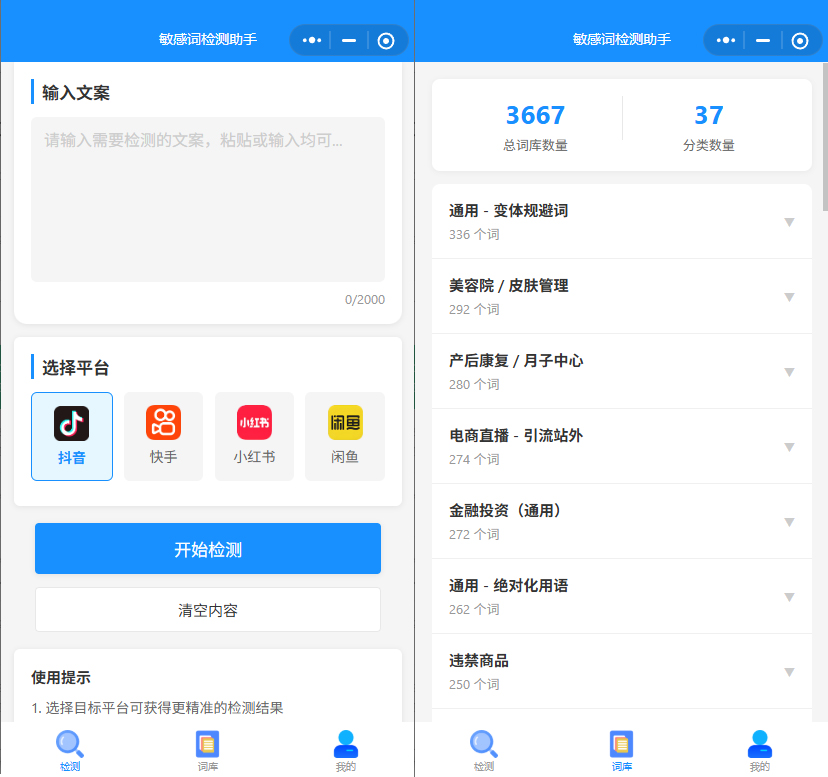Click the 336 个词 count text
Viewport: 828px width, 777px height.
click(474, 235)
